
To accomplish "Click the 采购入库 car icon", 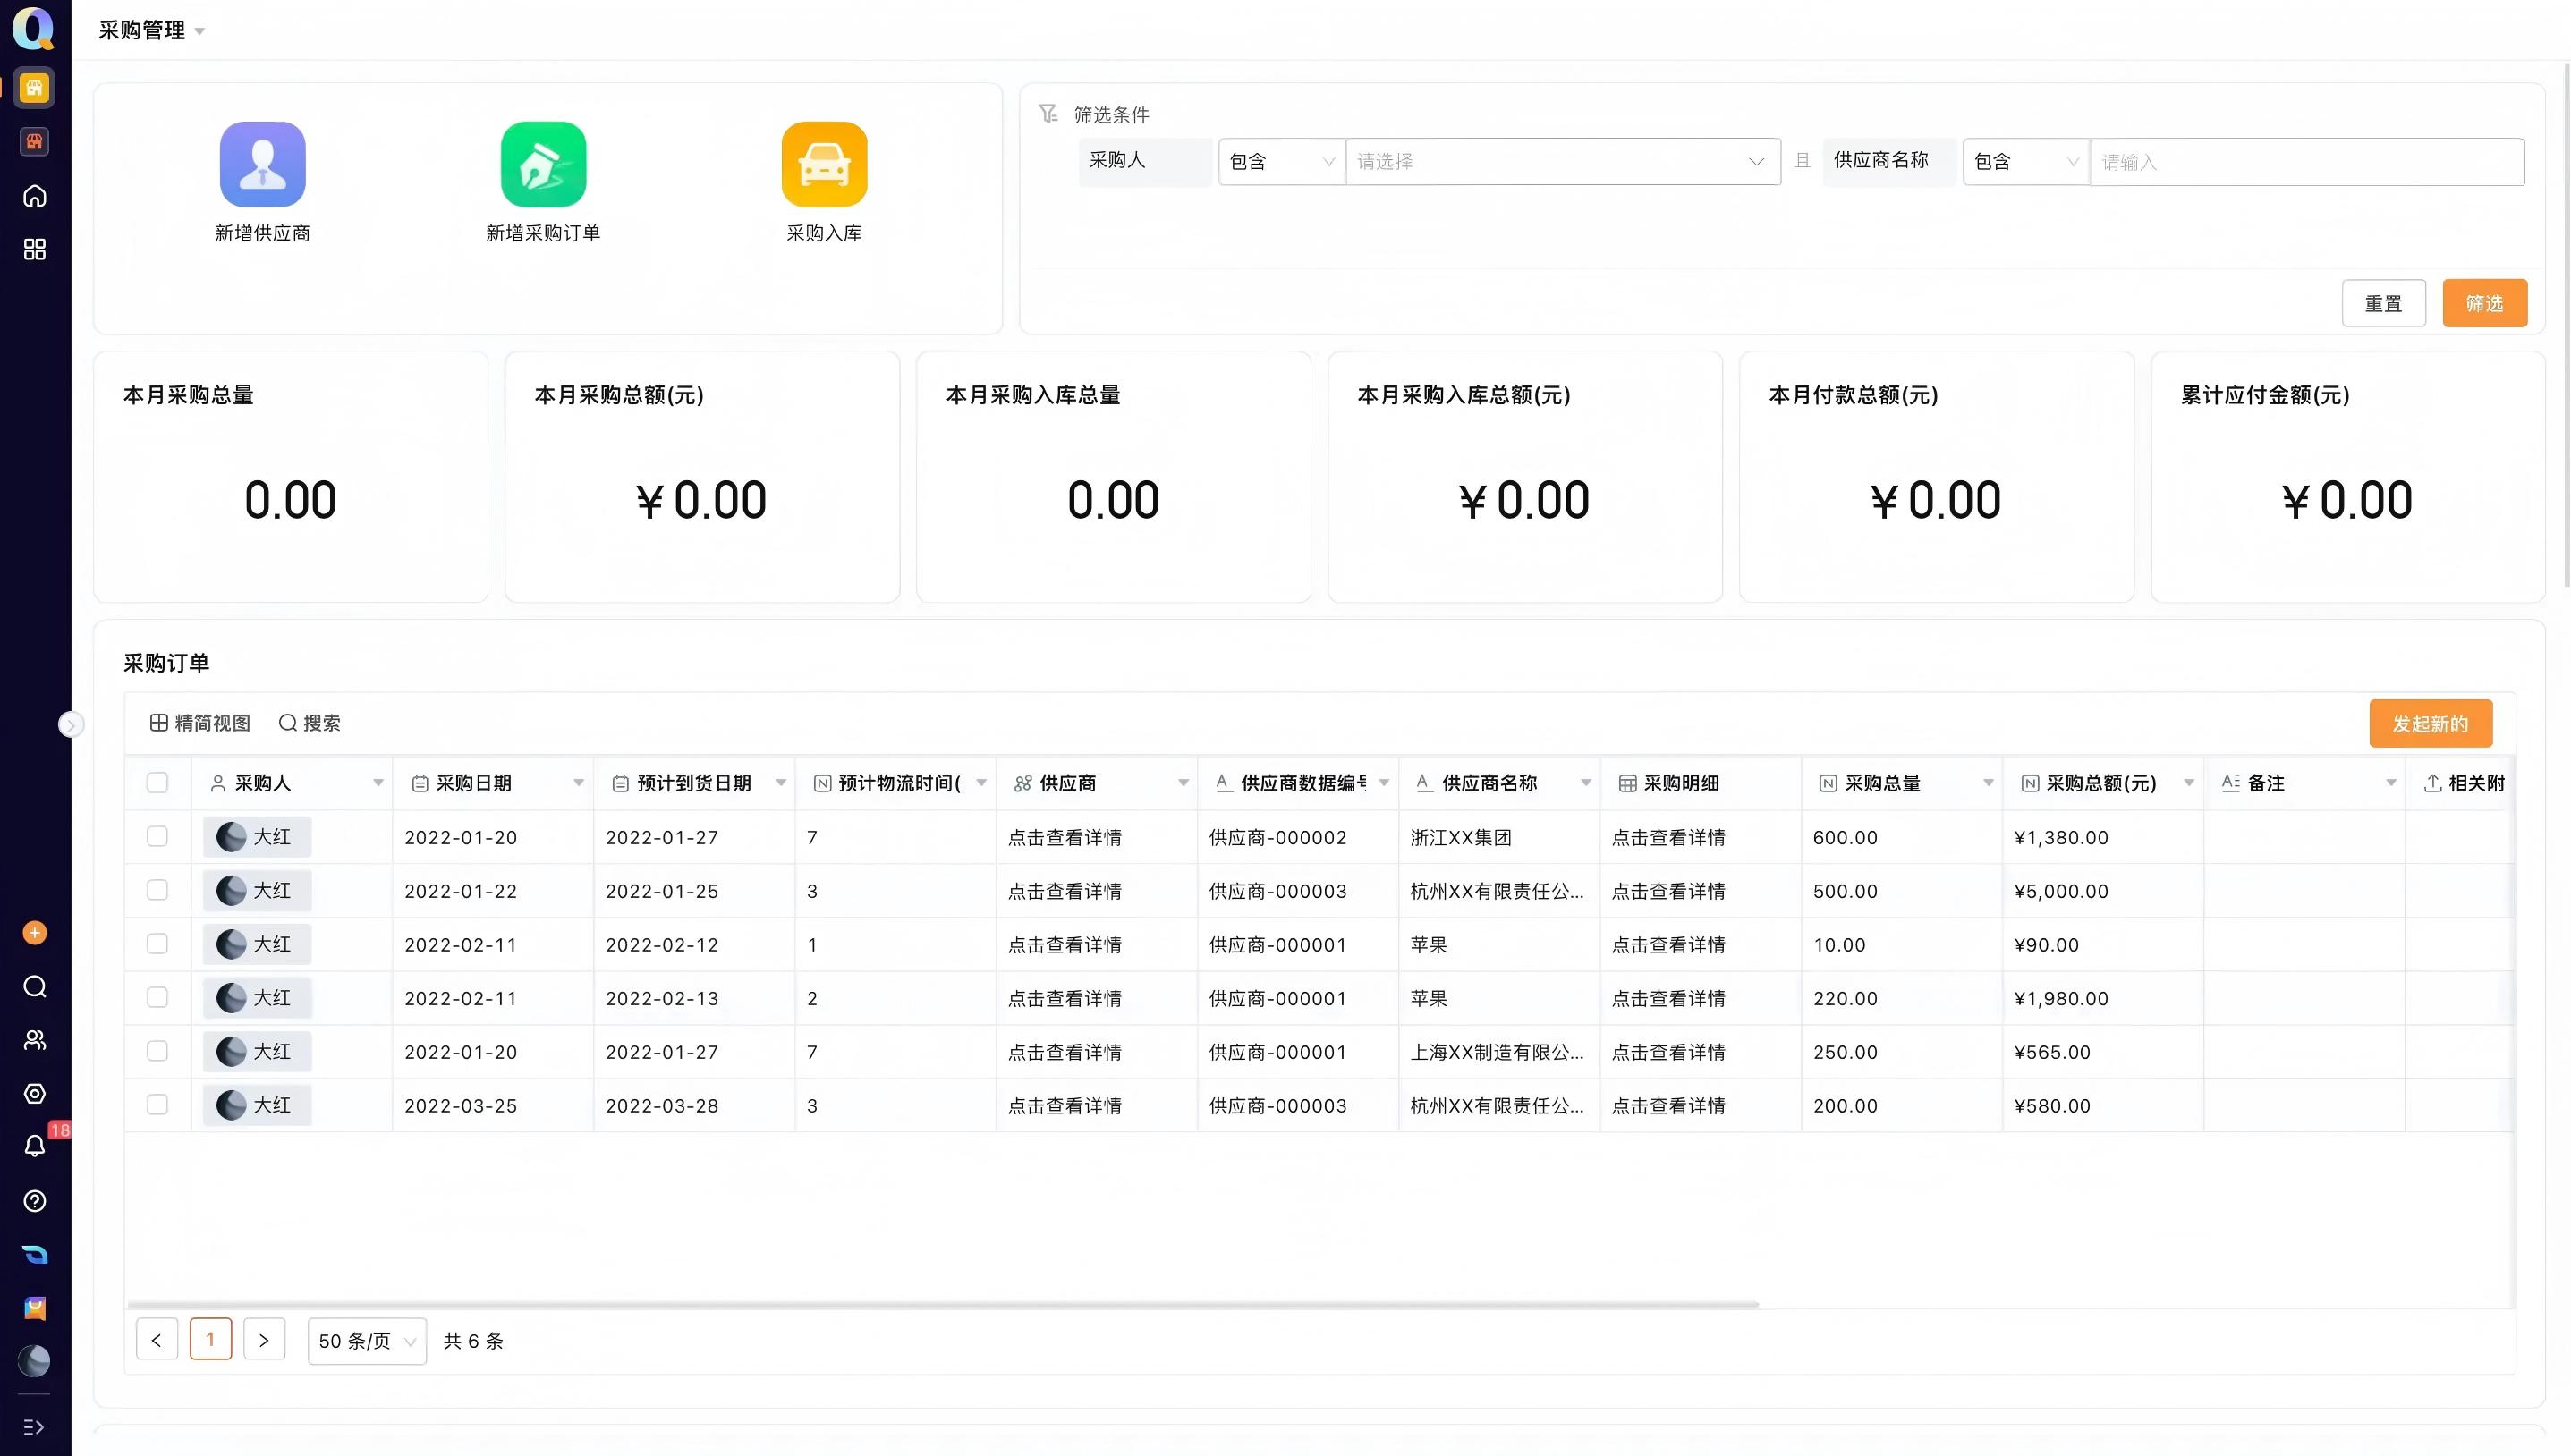I will [x=824, y=164].
